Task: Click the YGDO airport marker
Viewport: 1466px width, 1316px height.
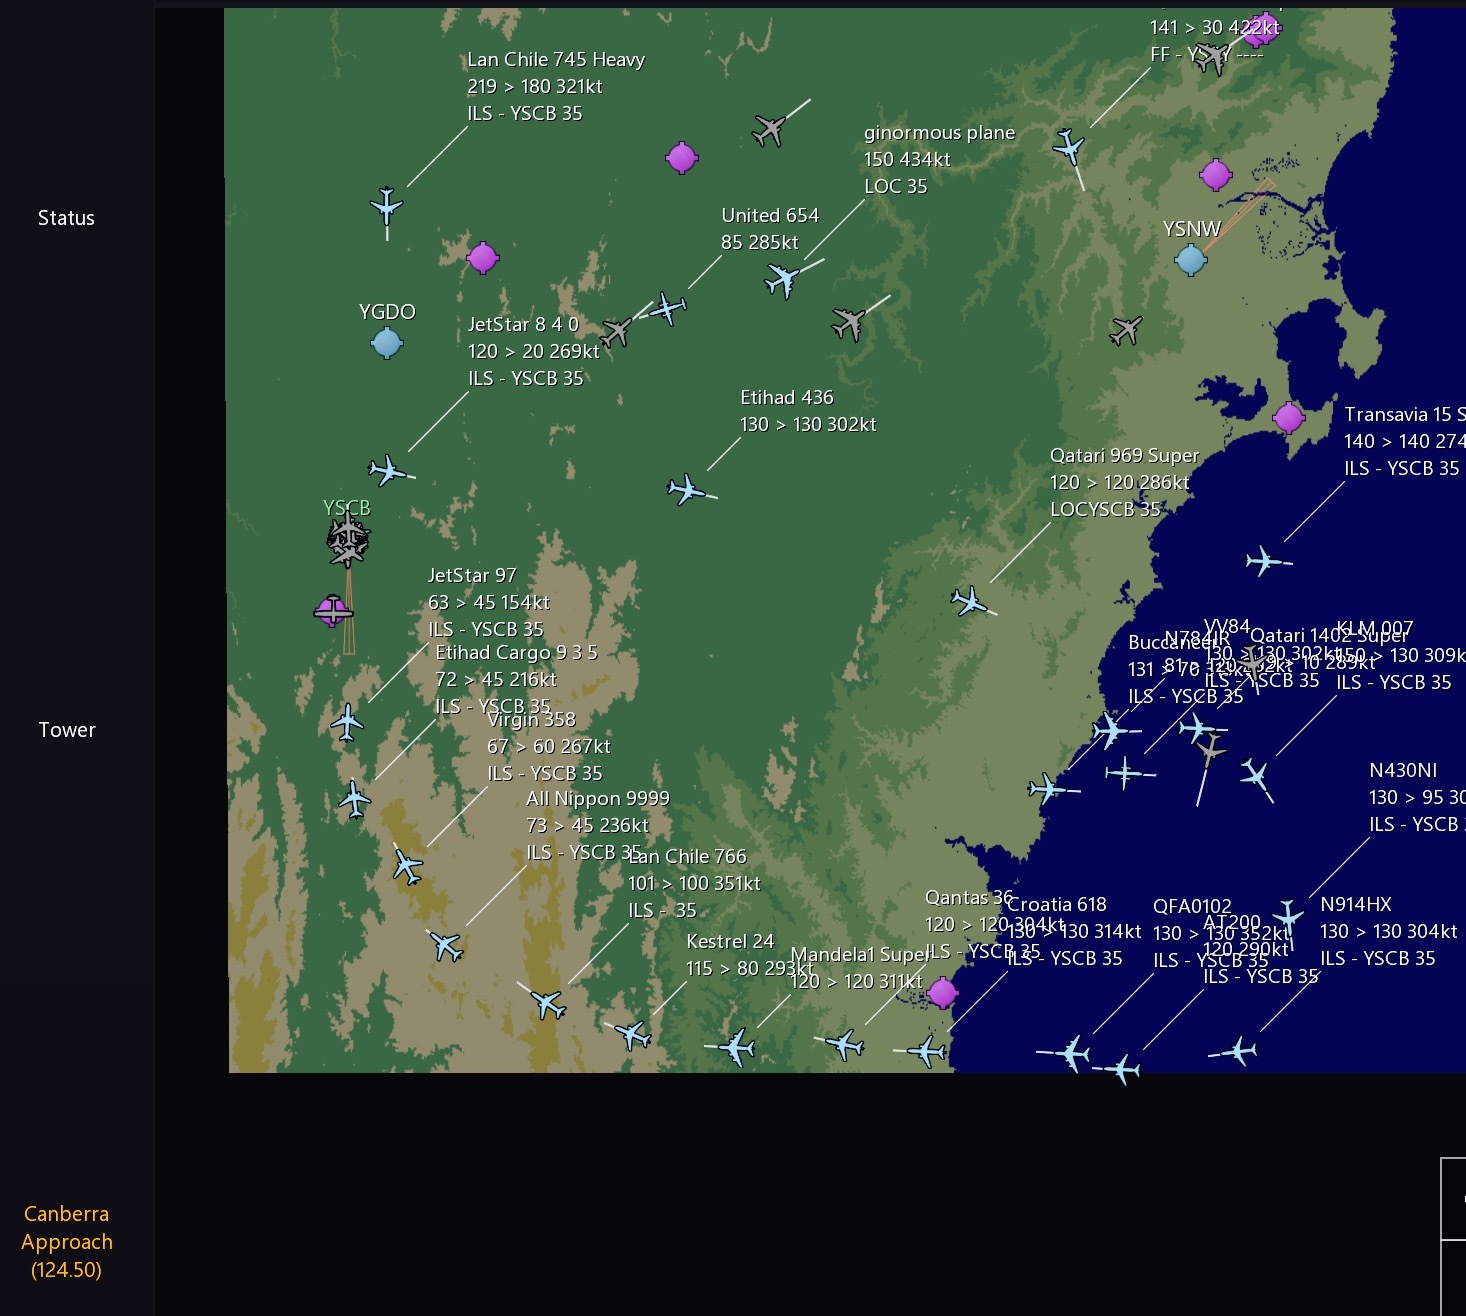Action: tap(387, 343)
